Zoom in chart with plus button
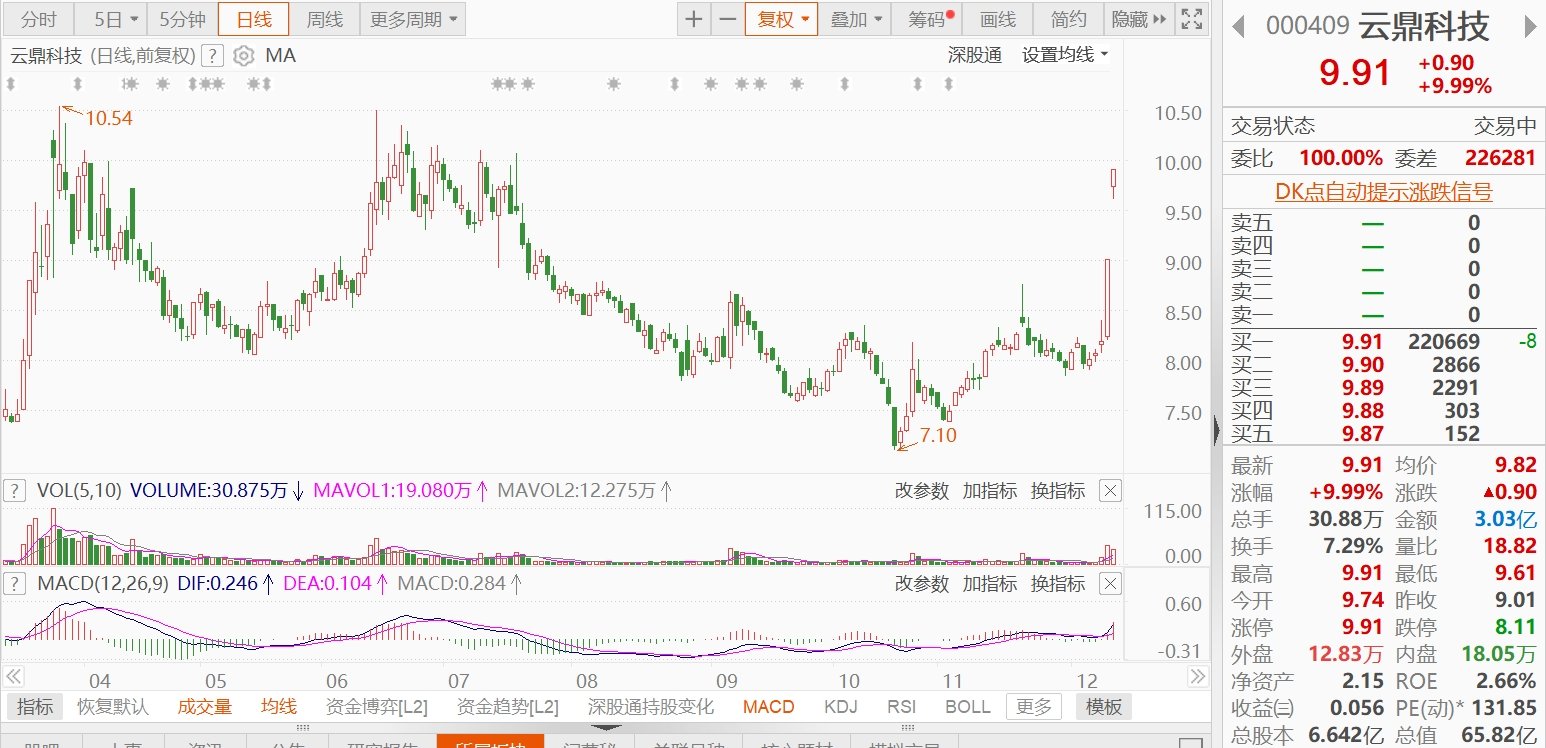This screenshot has height=748, width=1546. (693, 19)
